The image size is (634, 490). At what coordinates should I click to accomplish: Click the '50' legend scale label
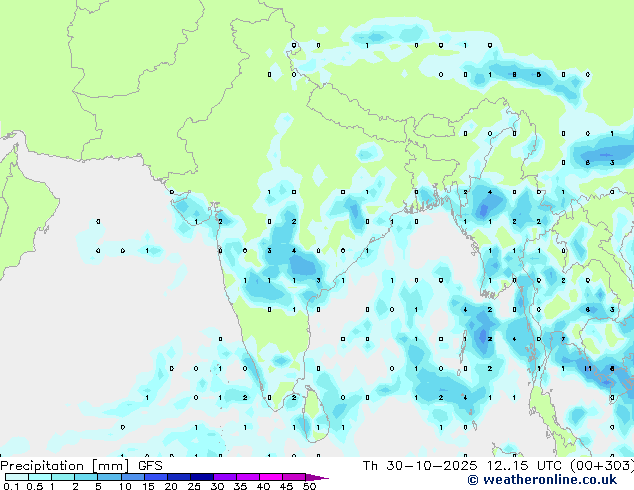pyautogui.click(x=309, y=486)
